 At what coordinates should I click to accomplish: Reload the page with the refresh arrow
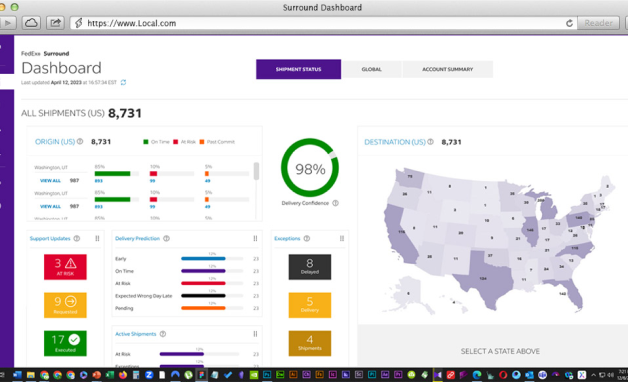point(569,23)
